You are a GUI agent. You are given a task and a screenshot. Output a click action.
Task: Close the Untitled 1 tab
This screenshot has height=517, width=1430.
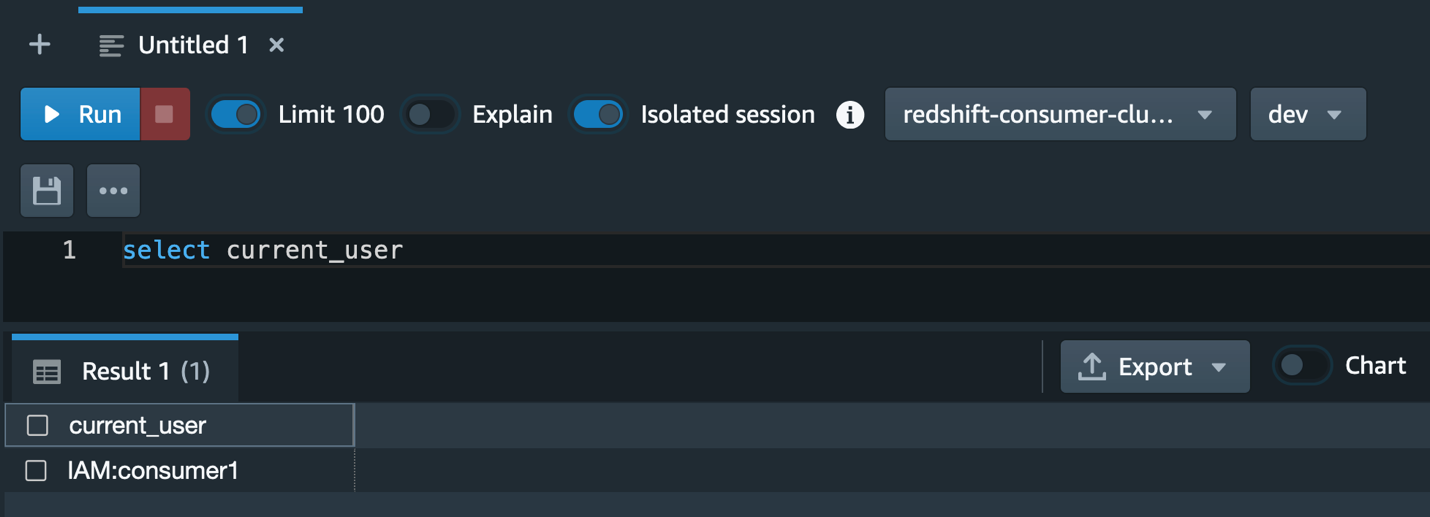tap(277, 45)
